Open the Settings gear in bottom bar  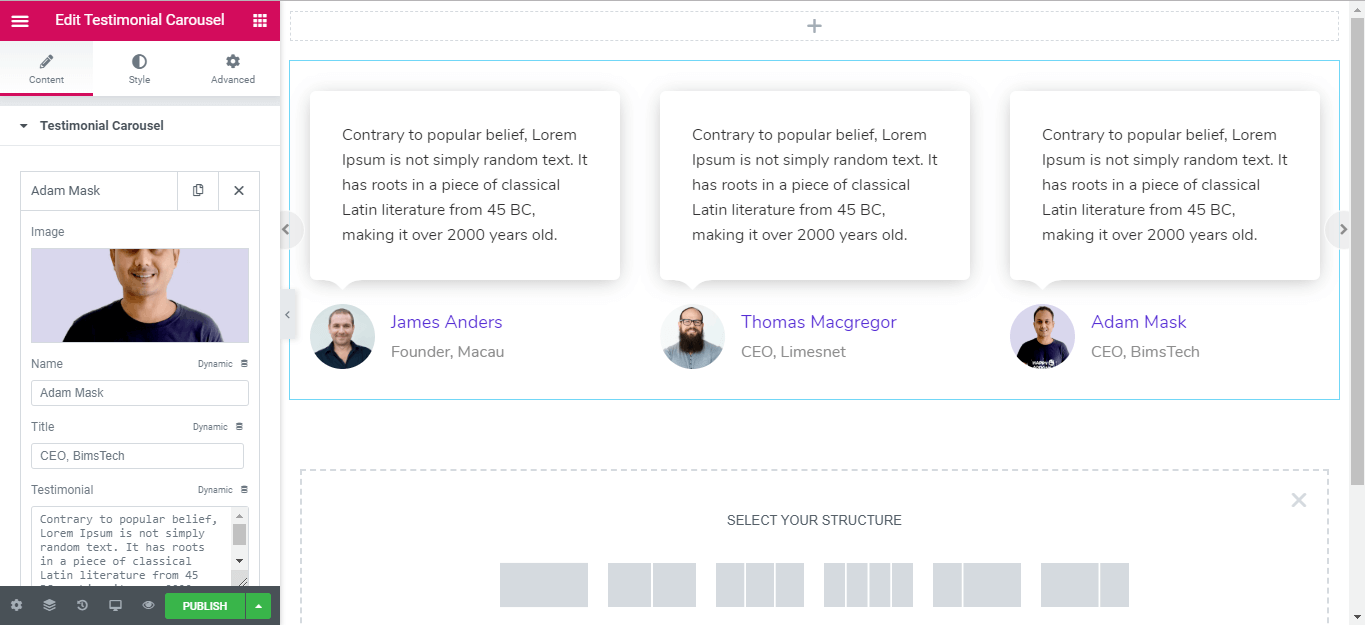point(16,606)
